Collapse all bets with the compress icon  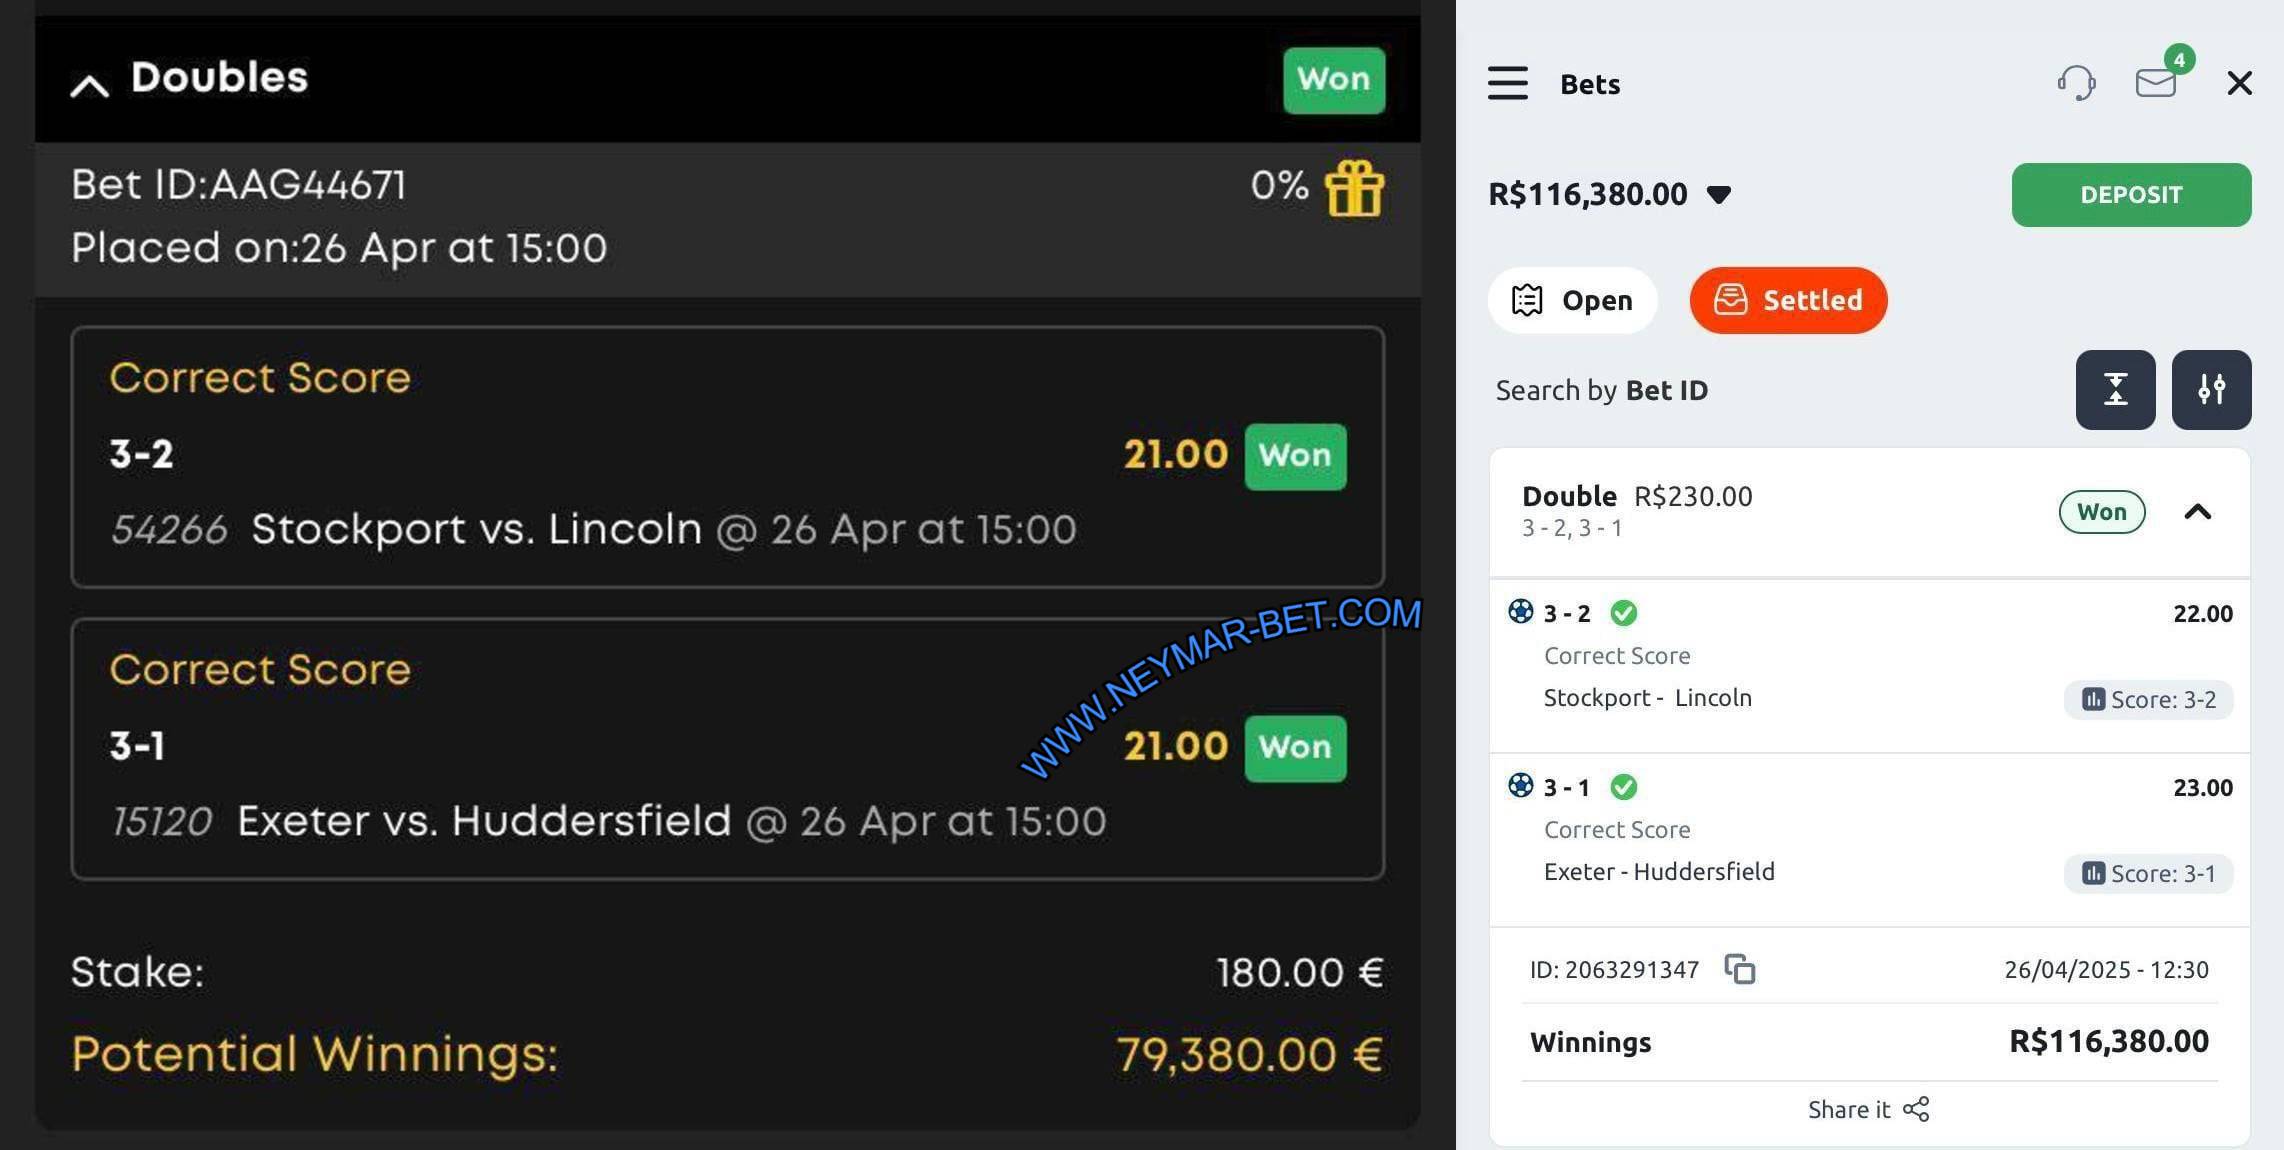[x=2115, y=390]
